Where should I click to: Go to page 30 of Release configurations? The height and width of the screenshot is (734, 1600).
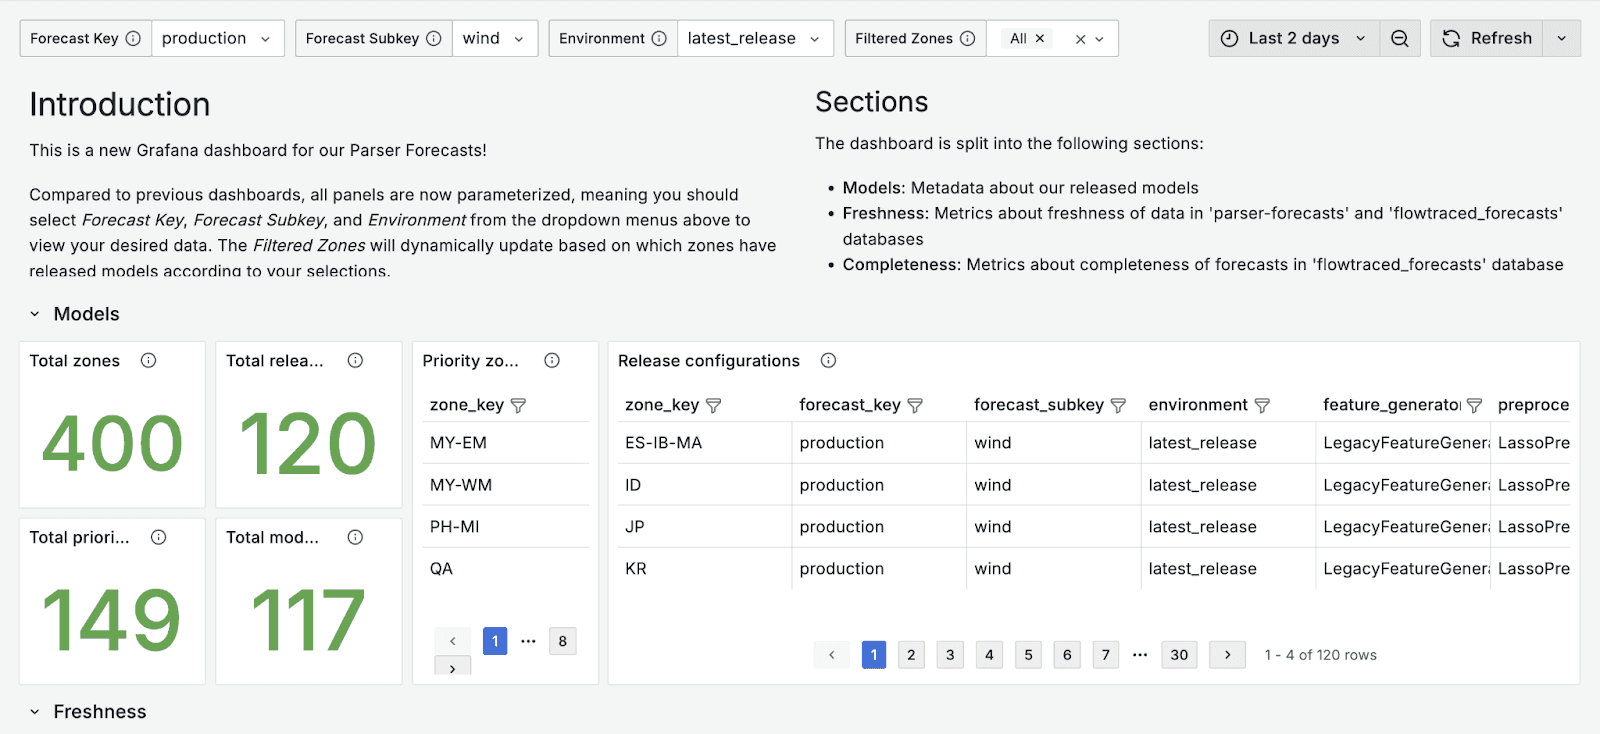point(1179,655)
